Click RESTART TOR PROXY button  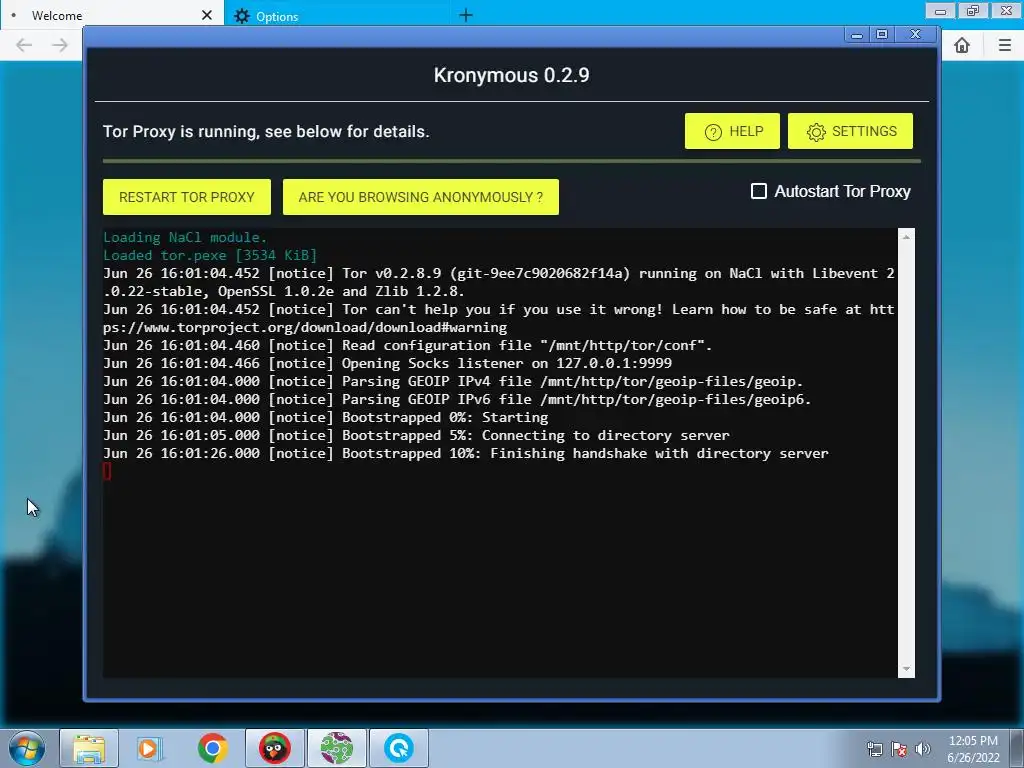[187, 197]
